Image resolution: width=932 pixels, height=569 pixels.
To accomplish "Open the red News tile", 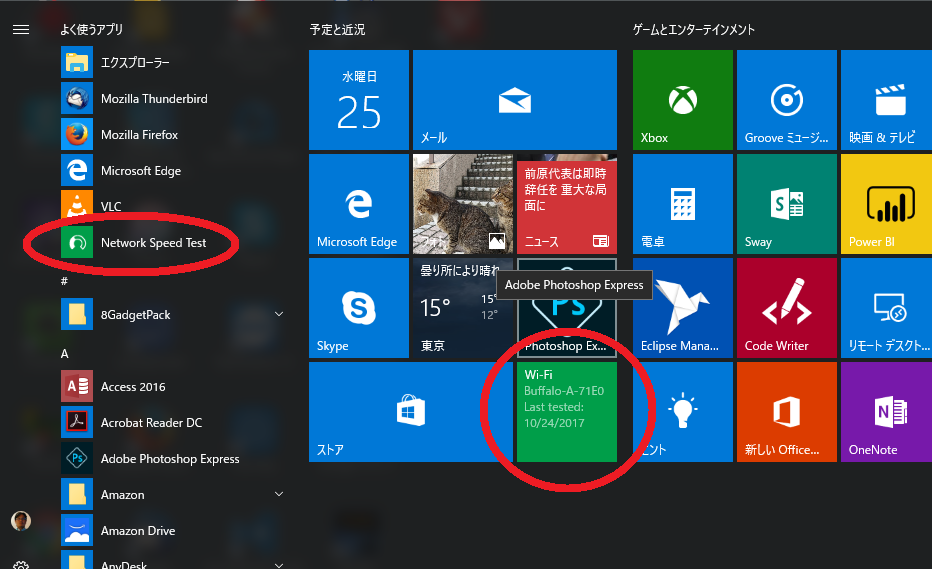I will point(567,204).
